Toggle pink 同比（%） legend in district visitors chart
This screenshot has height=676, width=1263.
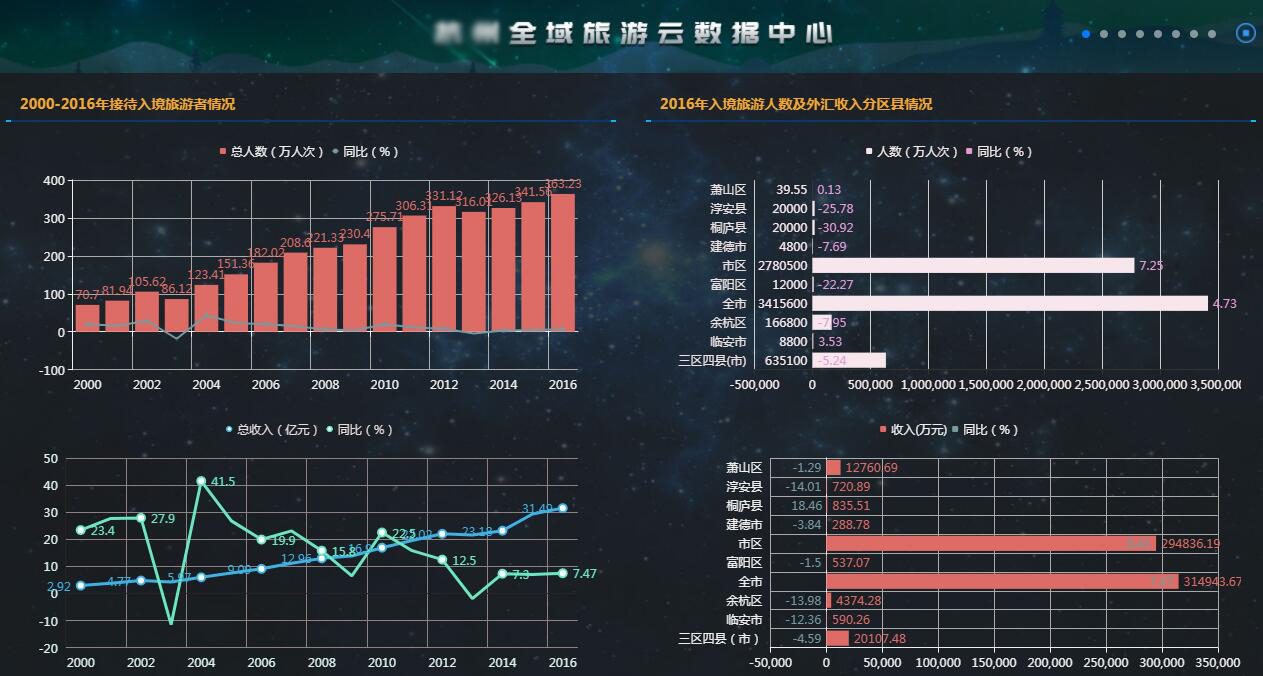tap(999, 152)
